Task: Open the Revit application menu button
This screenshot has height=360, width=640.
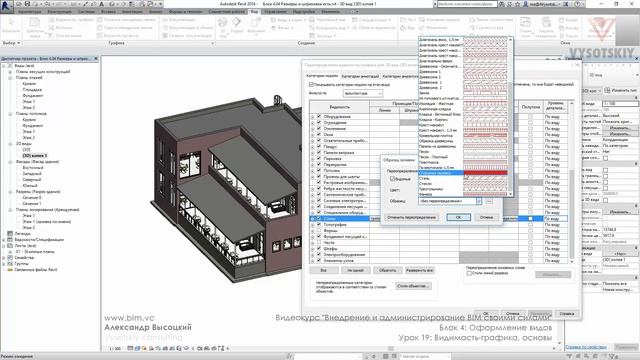Action: click(6, 6)
